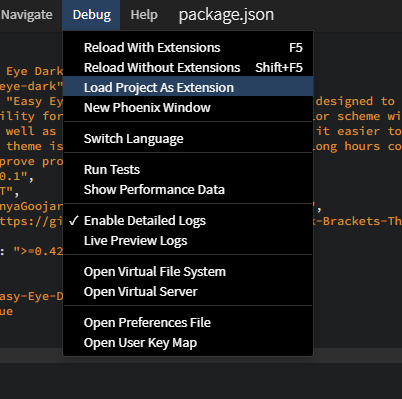Open Preferences File entry
The image size is (402, 399).
pos(188,322)
